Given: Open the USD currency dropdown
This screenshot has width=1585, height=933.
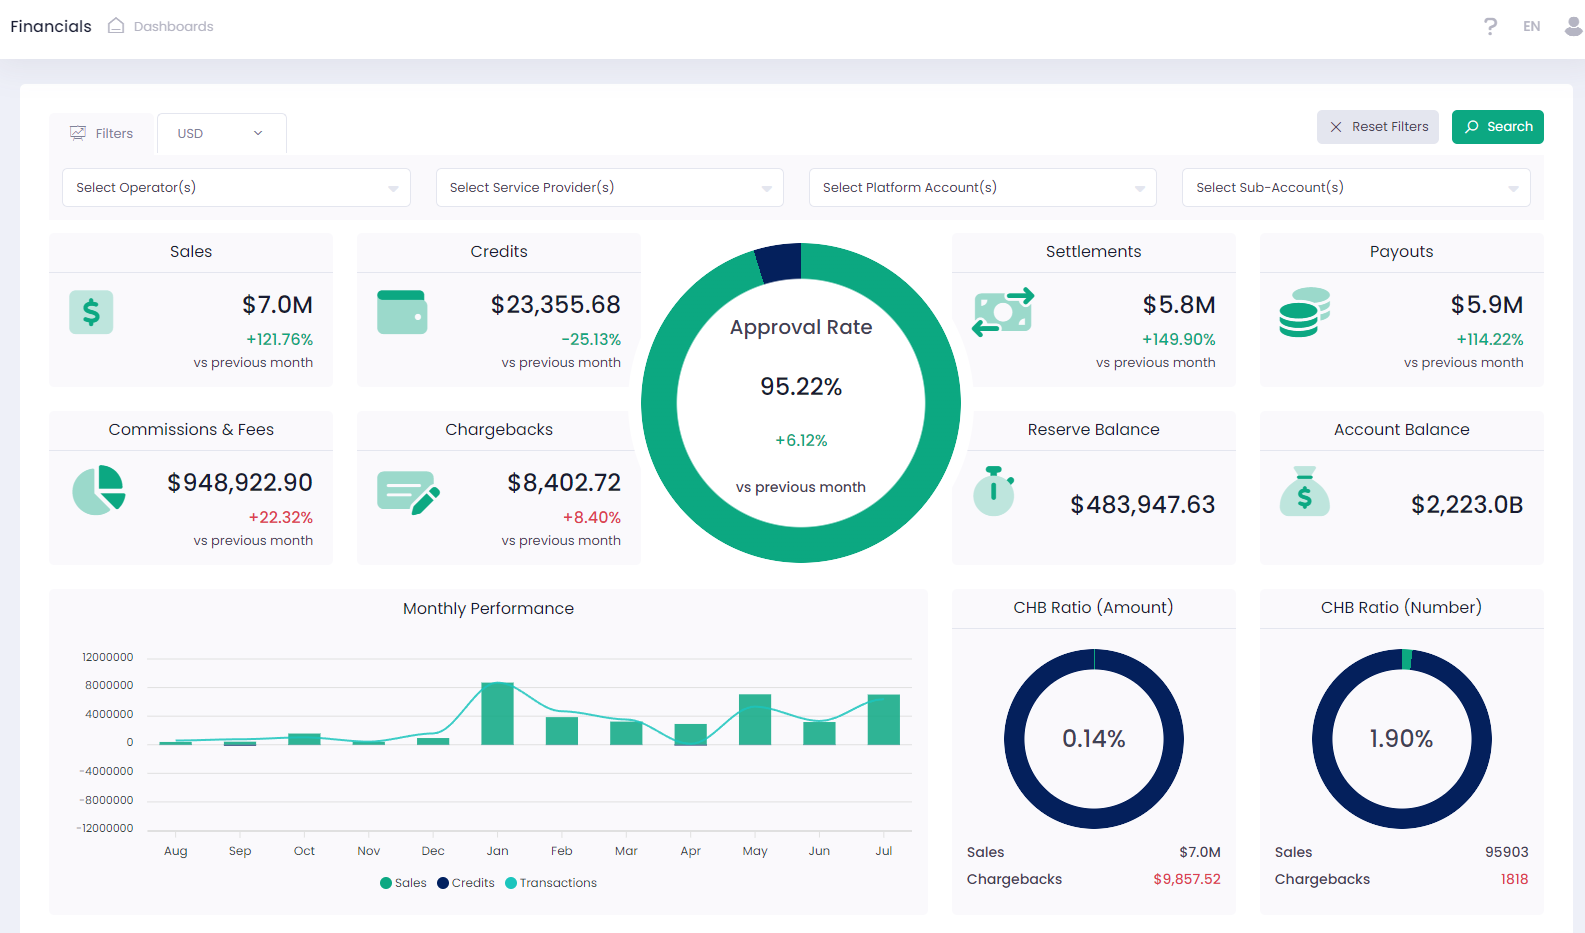Looking at the screenshot, I should (221, 134).
